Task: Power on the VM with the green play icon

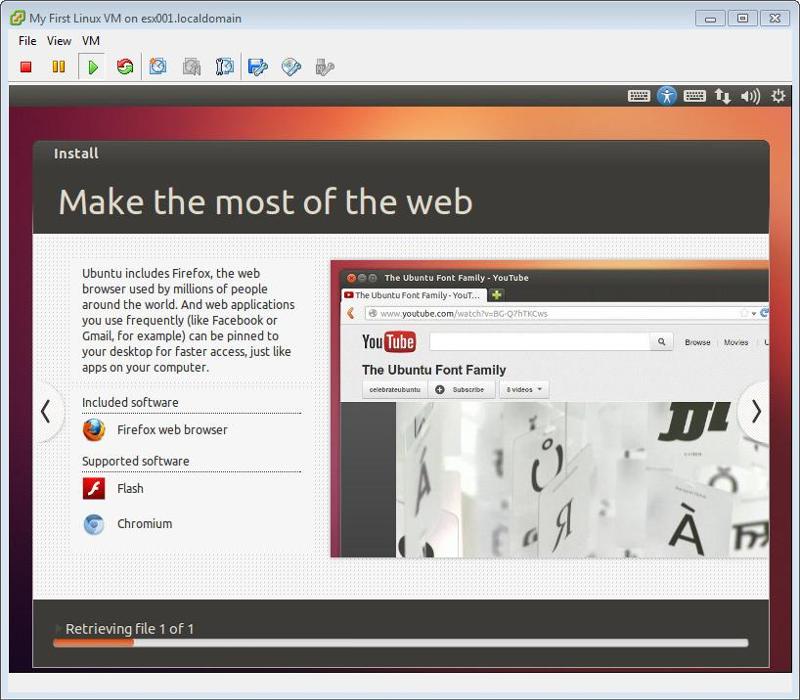Action: click(x=92, y=67)
